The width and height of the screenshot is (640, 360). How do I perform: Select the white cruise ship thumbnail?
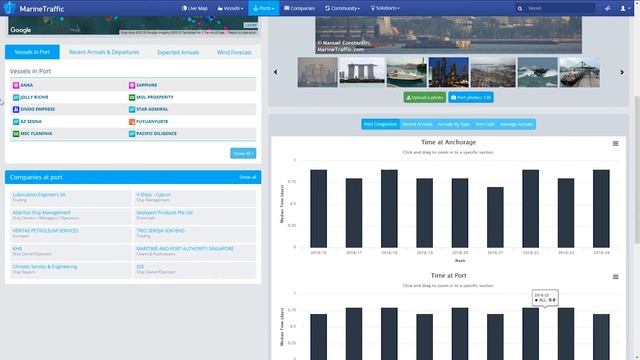[x=407, y=72]
